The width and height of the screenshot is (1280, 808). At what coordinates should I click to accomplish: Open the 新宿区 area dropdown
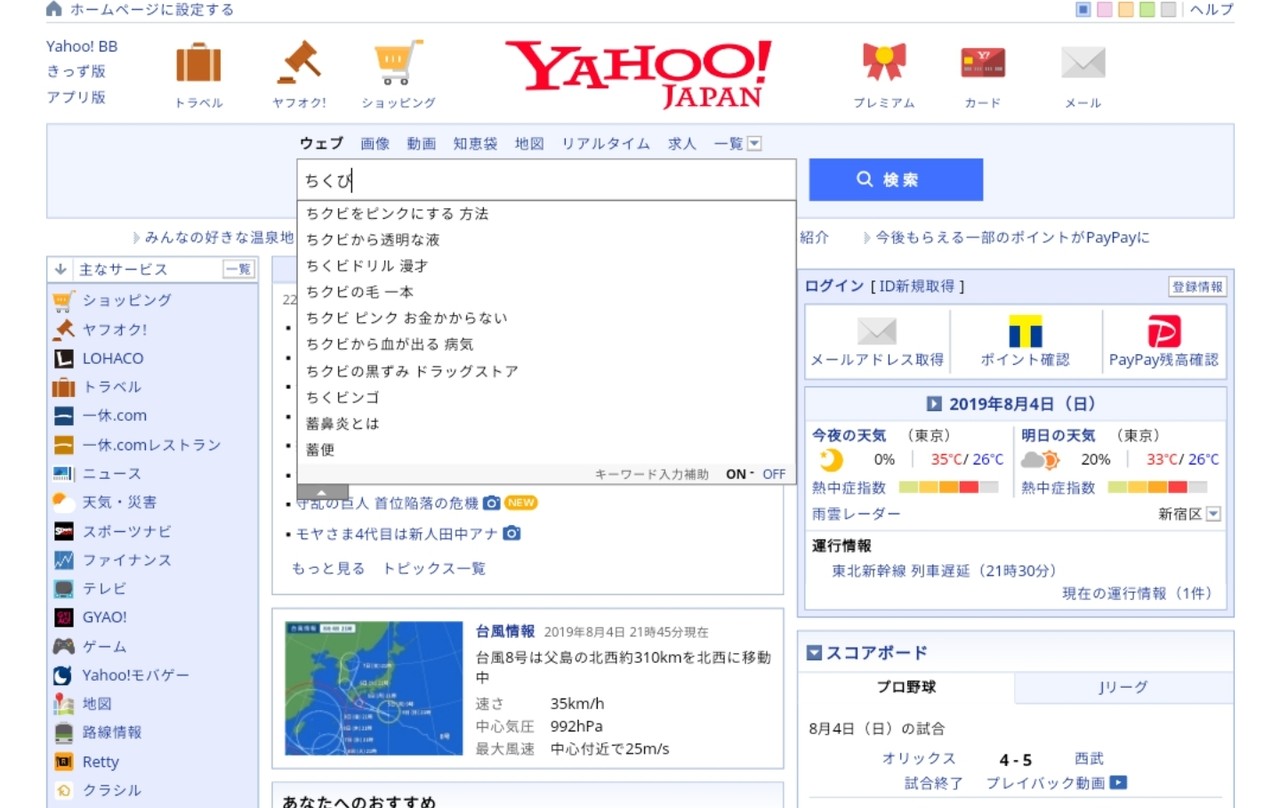coord(1214,514)
